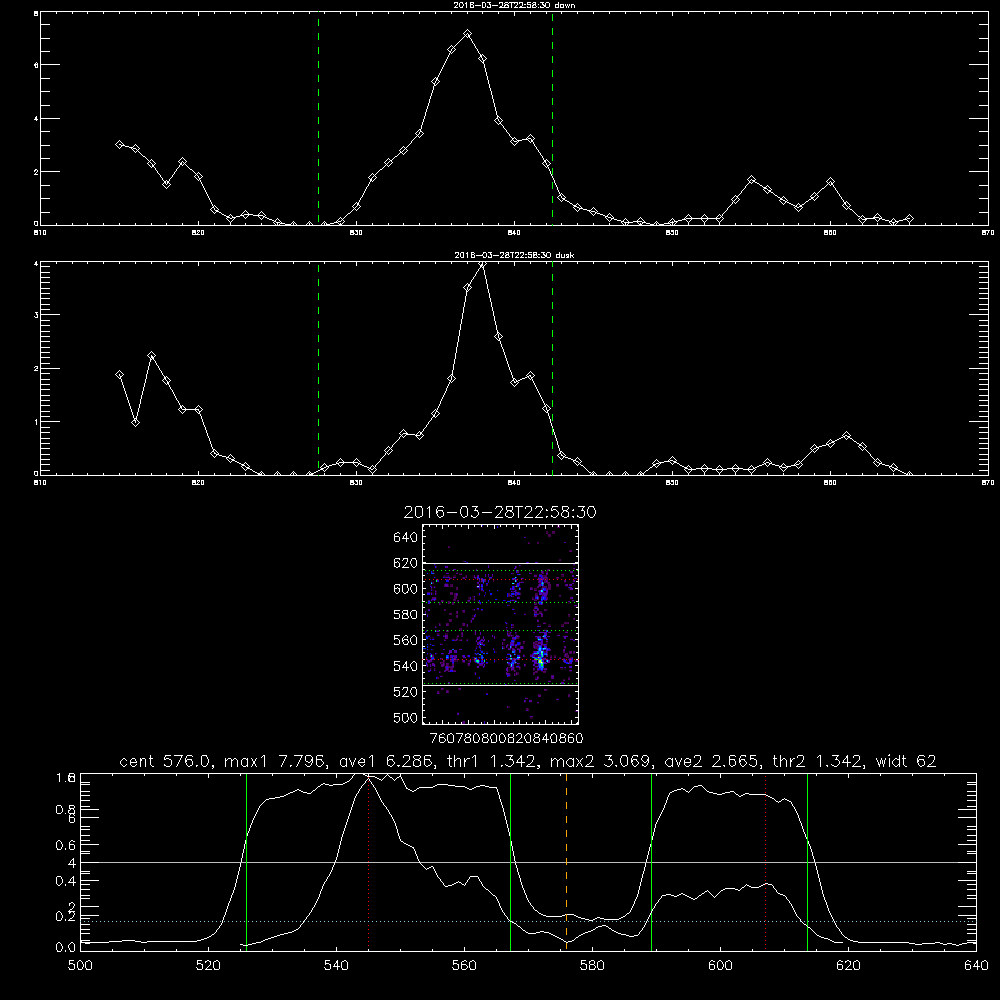Click the 620 label on heat map y-axis

pos(405,563)
